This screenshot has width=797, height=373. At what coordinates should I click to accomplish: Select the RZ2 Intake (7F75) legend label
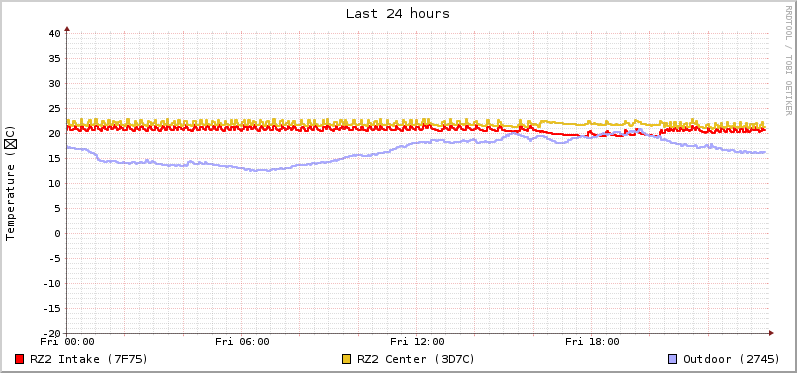[x=89, y=359]
